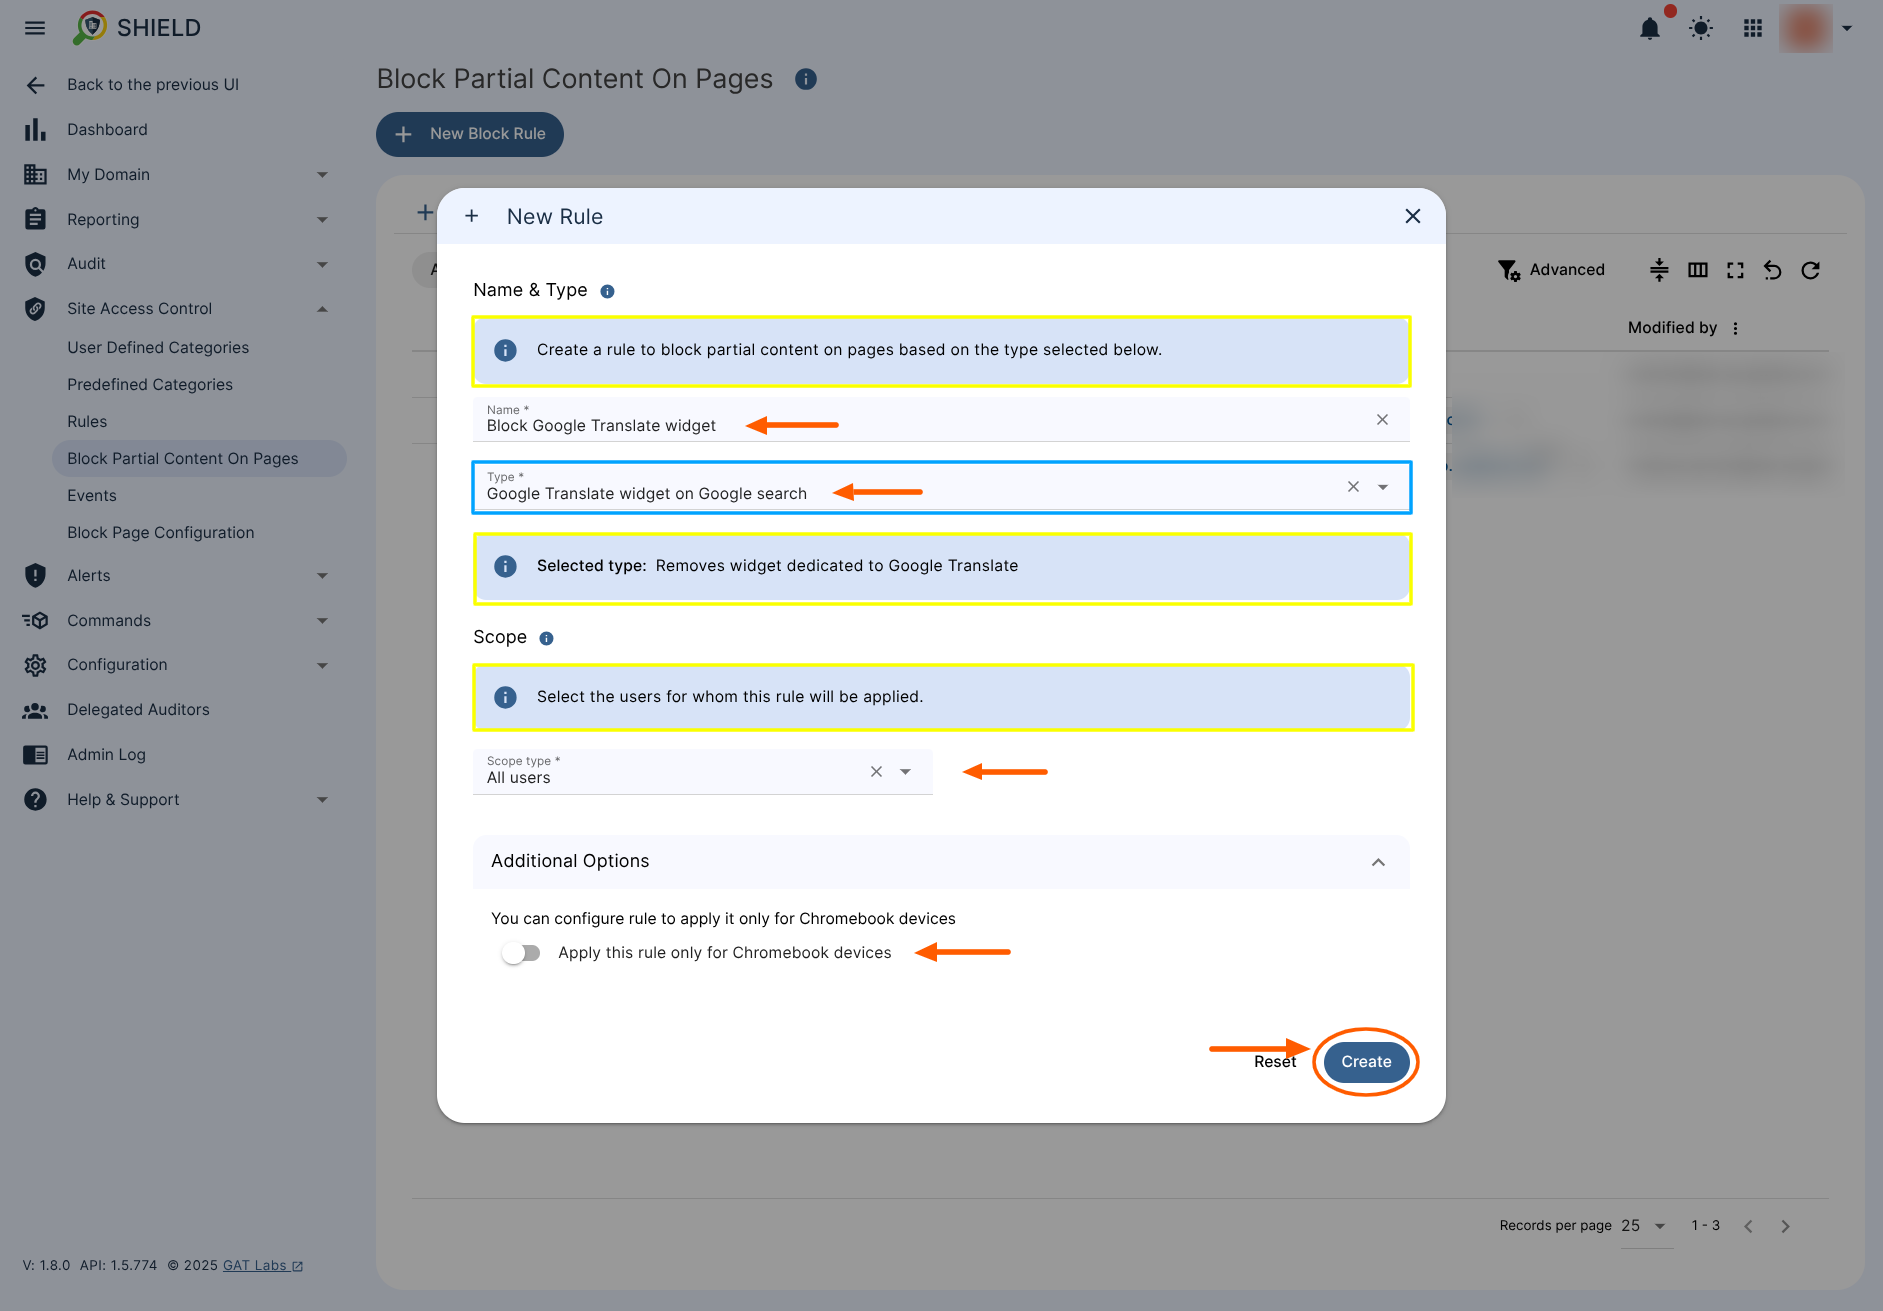
Task: Open the Type dropdown arrow
Action: click(x=1383, y=487)
